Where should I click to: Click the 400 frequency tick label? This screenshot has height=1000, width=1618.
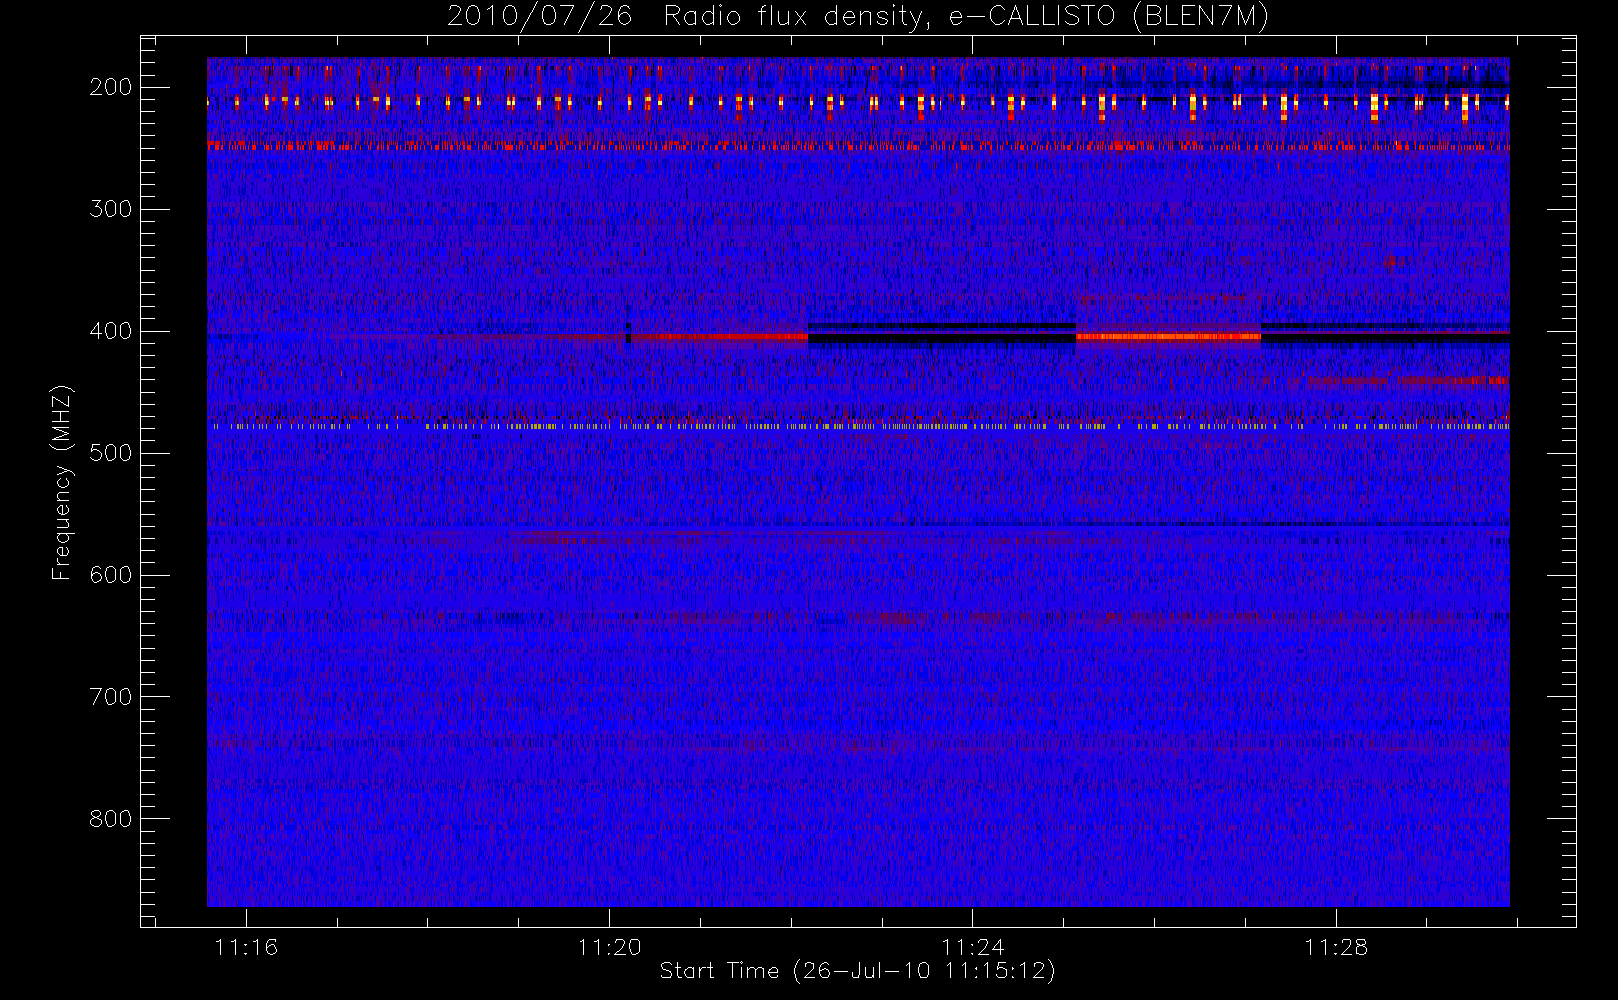pos(111,331)
